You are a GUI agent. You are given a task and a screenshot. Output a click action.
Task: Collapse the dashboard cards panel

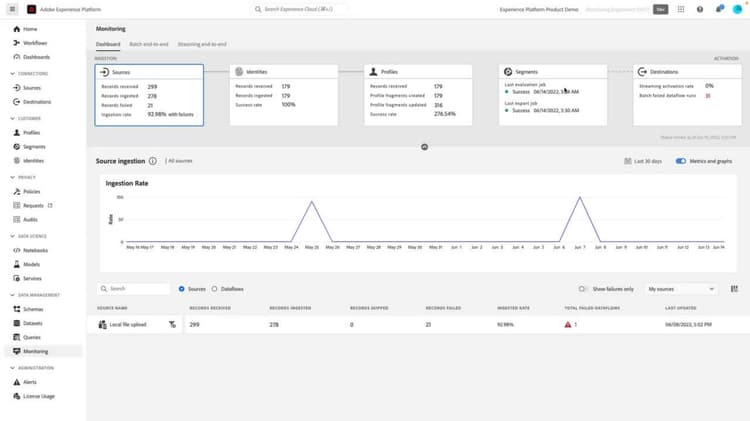pyautogui.click(x=424, y=147)
